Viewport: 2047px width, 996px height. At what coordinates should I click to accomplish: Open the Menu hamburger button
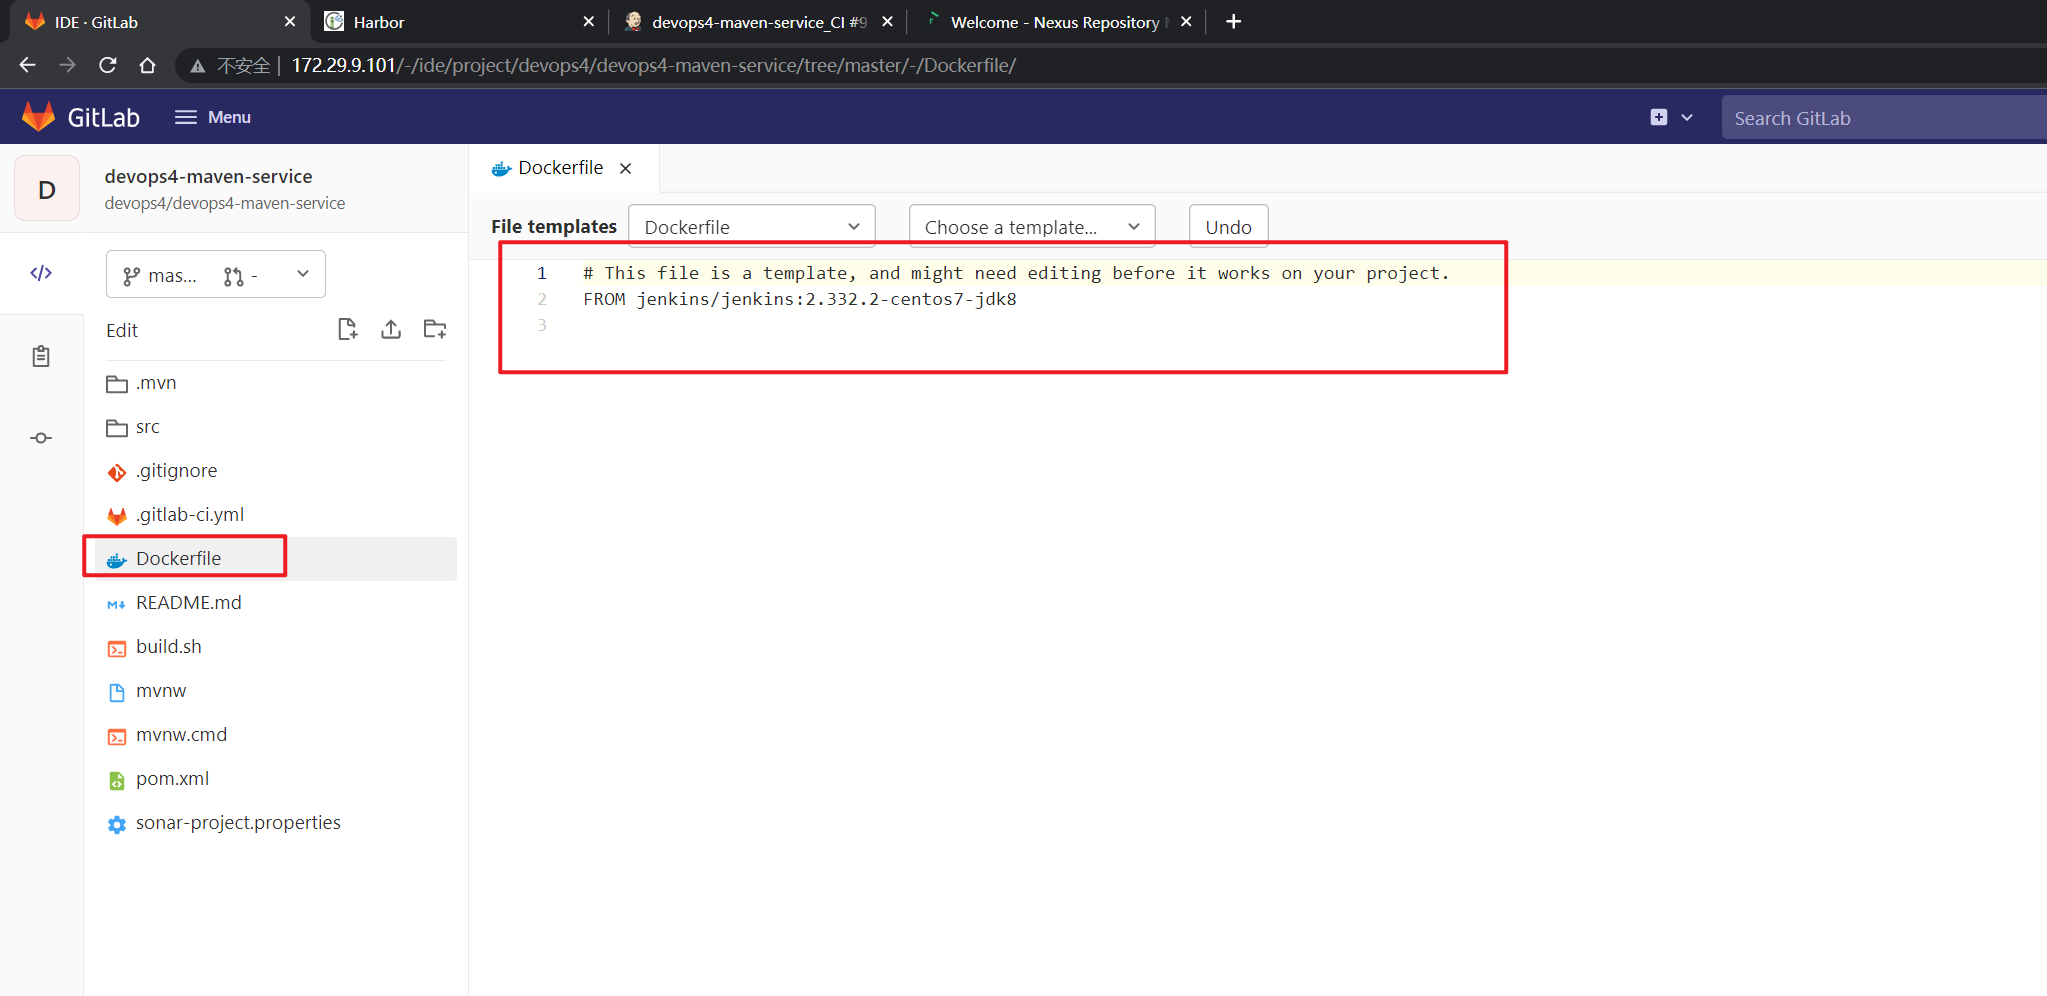pos(212,117)
